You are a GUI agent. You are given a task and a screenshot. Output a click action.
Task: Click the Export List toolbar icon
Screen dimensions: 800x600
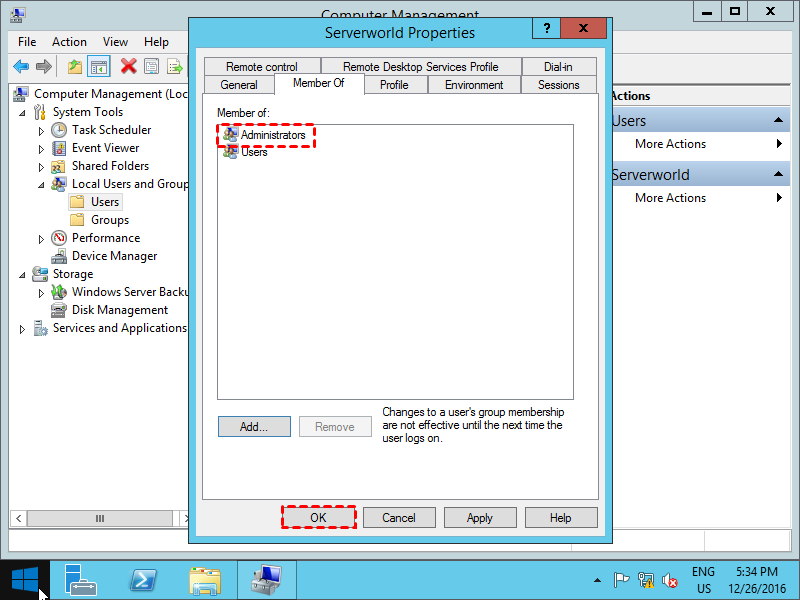coord(174,66)
